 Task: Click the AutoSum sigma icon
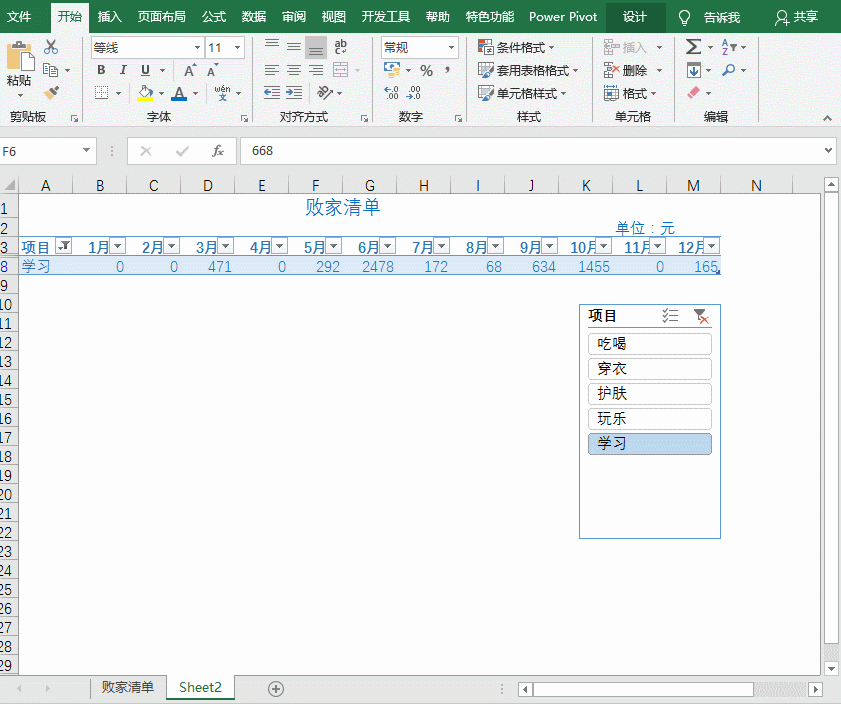694,47
